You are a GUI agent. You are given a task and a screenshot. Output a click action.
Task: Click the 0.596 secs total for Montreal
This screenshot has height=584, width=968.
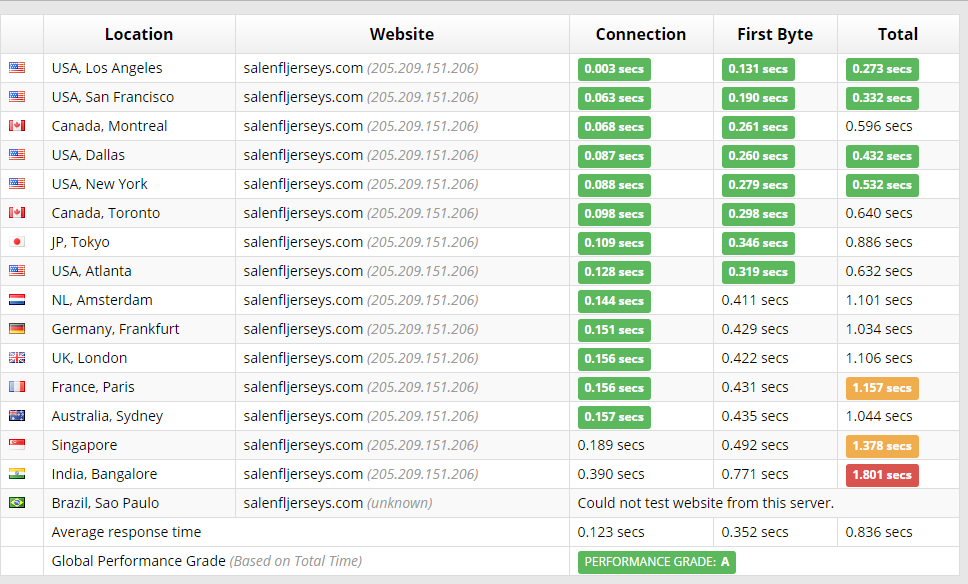(x=879, y=126)
